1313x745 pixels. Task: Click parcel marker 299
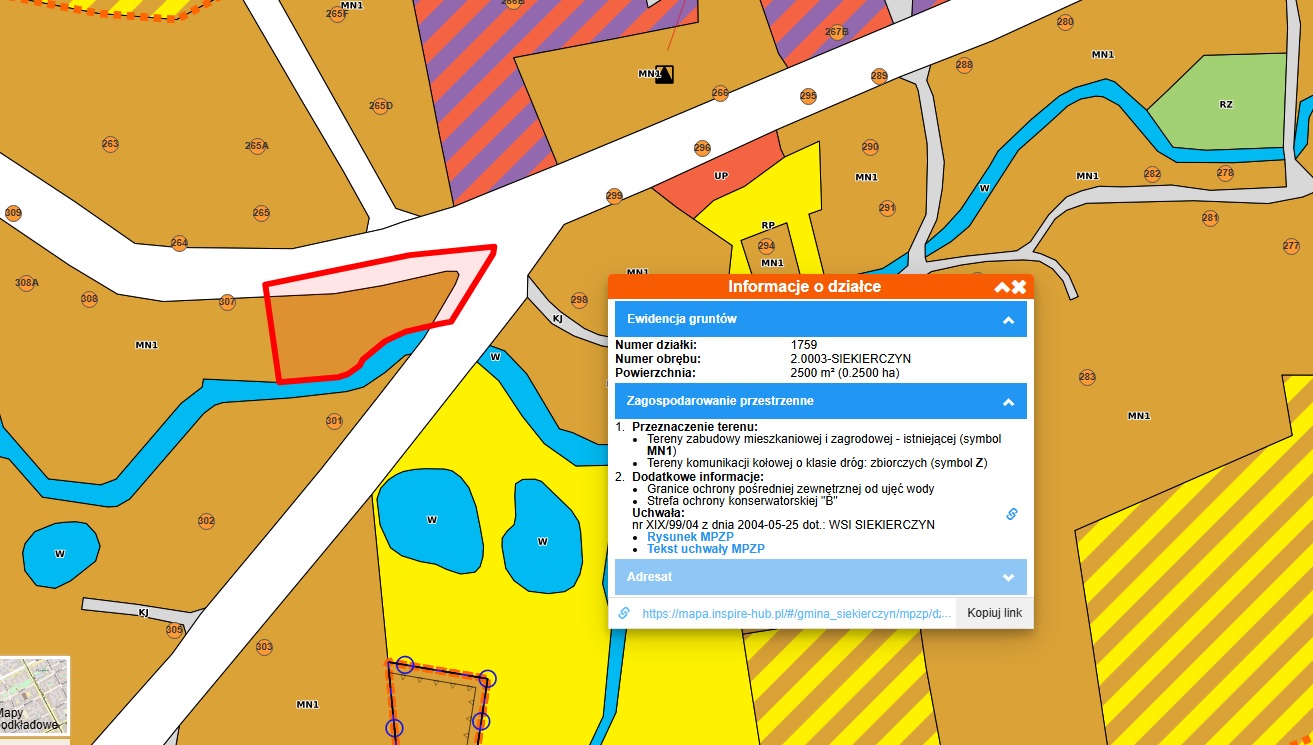614,195
